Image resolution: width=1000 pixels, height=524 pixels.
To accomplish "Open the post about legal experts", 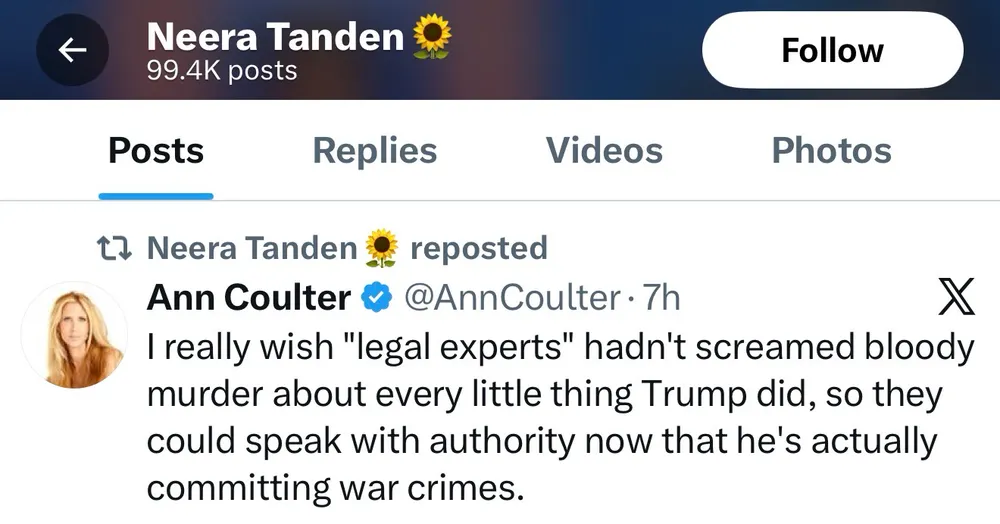I will pos(560,417).
